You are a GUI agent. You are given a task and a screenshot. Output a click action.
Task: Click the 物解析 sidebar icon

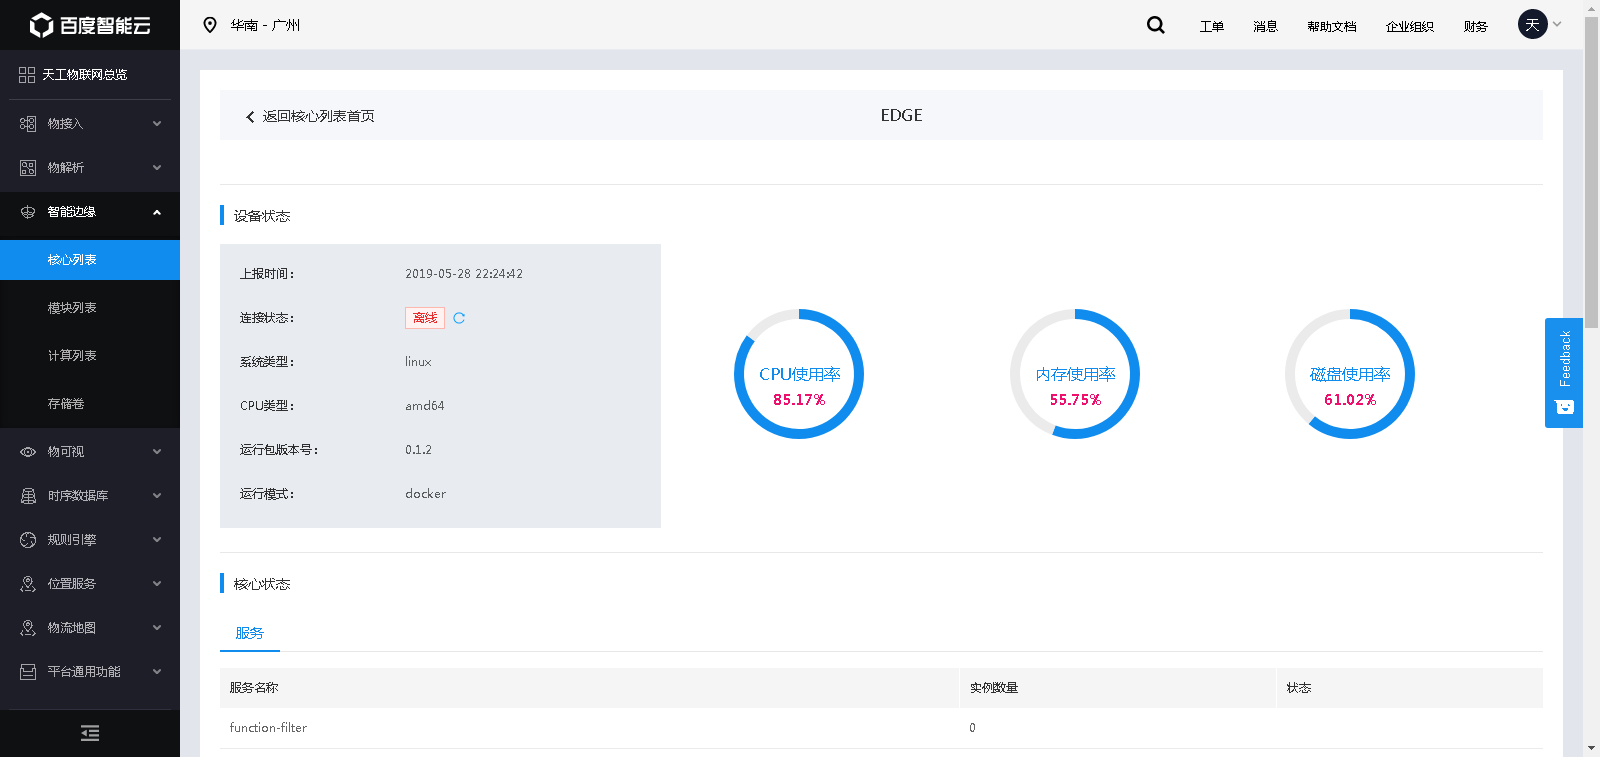click(x=28, y=168)
